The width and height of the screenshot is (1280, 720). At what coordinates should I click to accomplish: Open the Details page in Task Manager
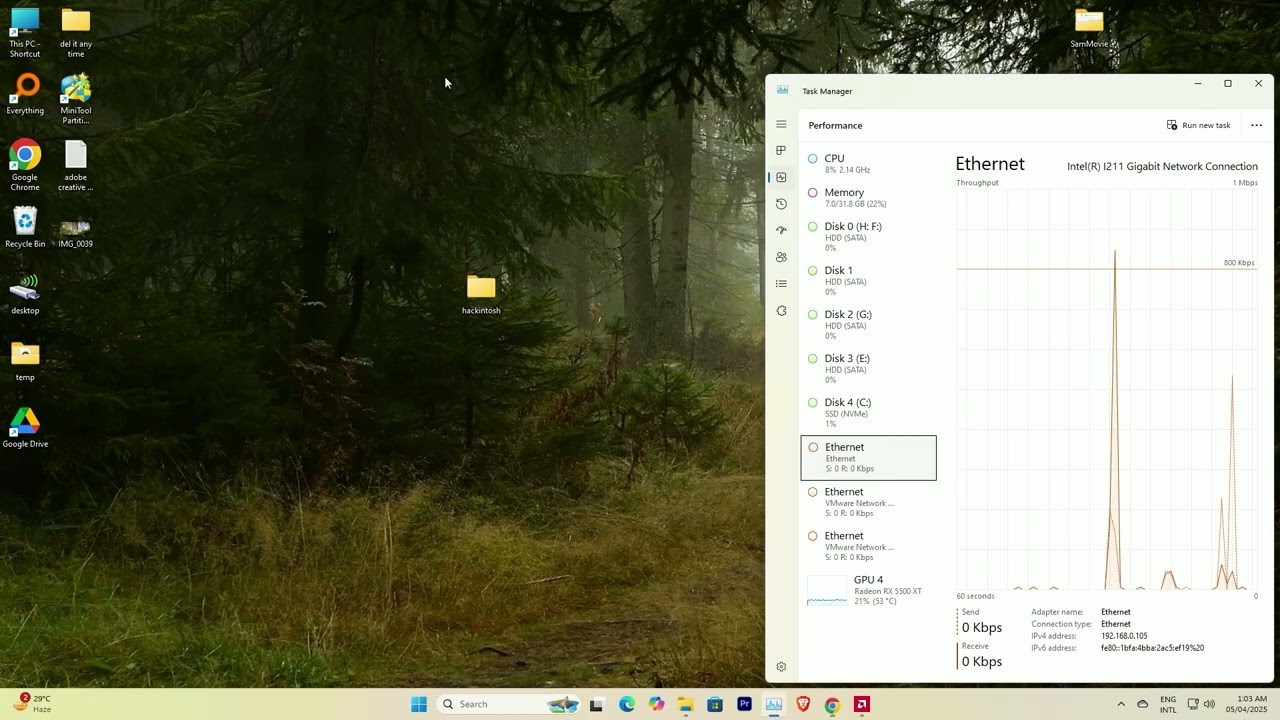point(781,284)
